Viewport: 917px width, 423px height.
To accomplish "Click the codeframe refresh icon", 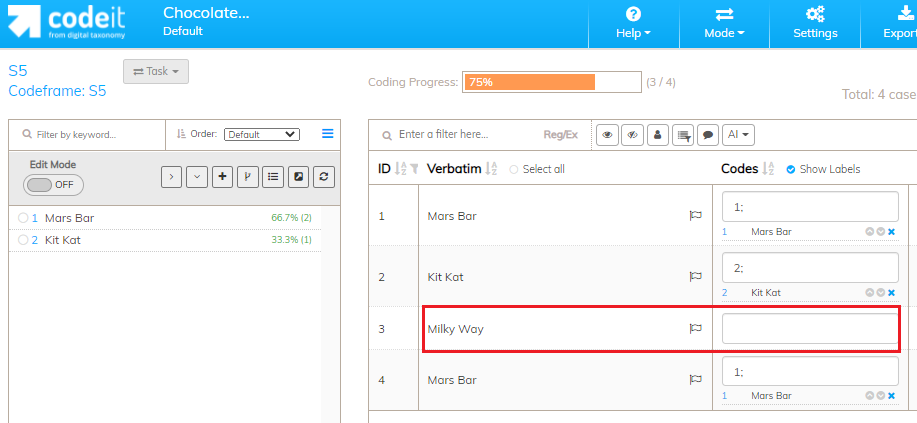I will coord(324,177).
